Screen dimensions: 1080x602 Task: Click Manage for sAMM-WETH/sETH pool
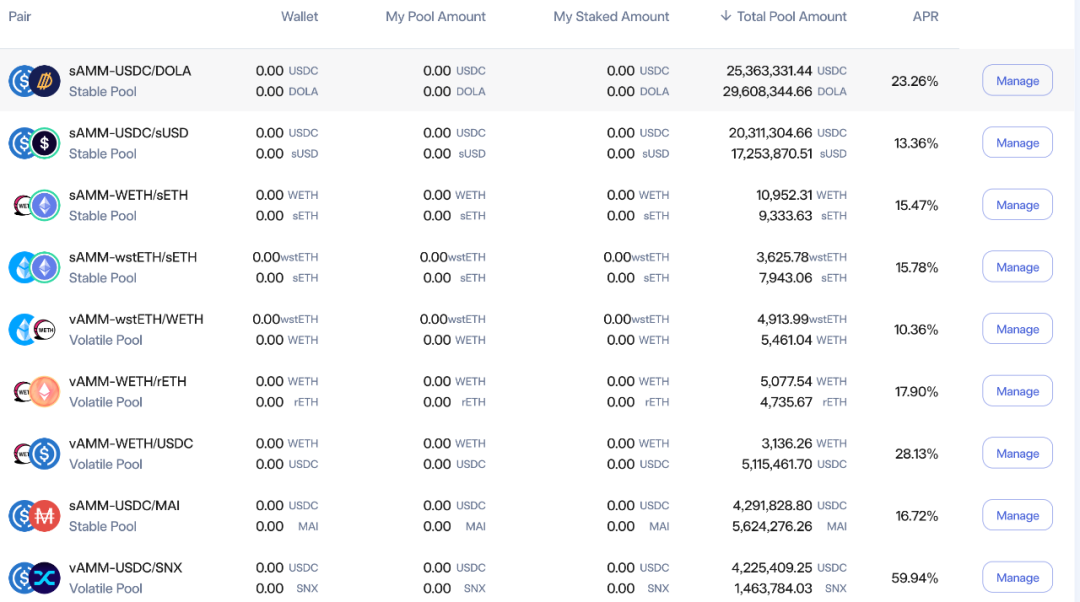point(1017,205)
